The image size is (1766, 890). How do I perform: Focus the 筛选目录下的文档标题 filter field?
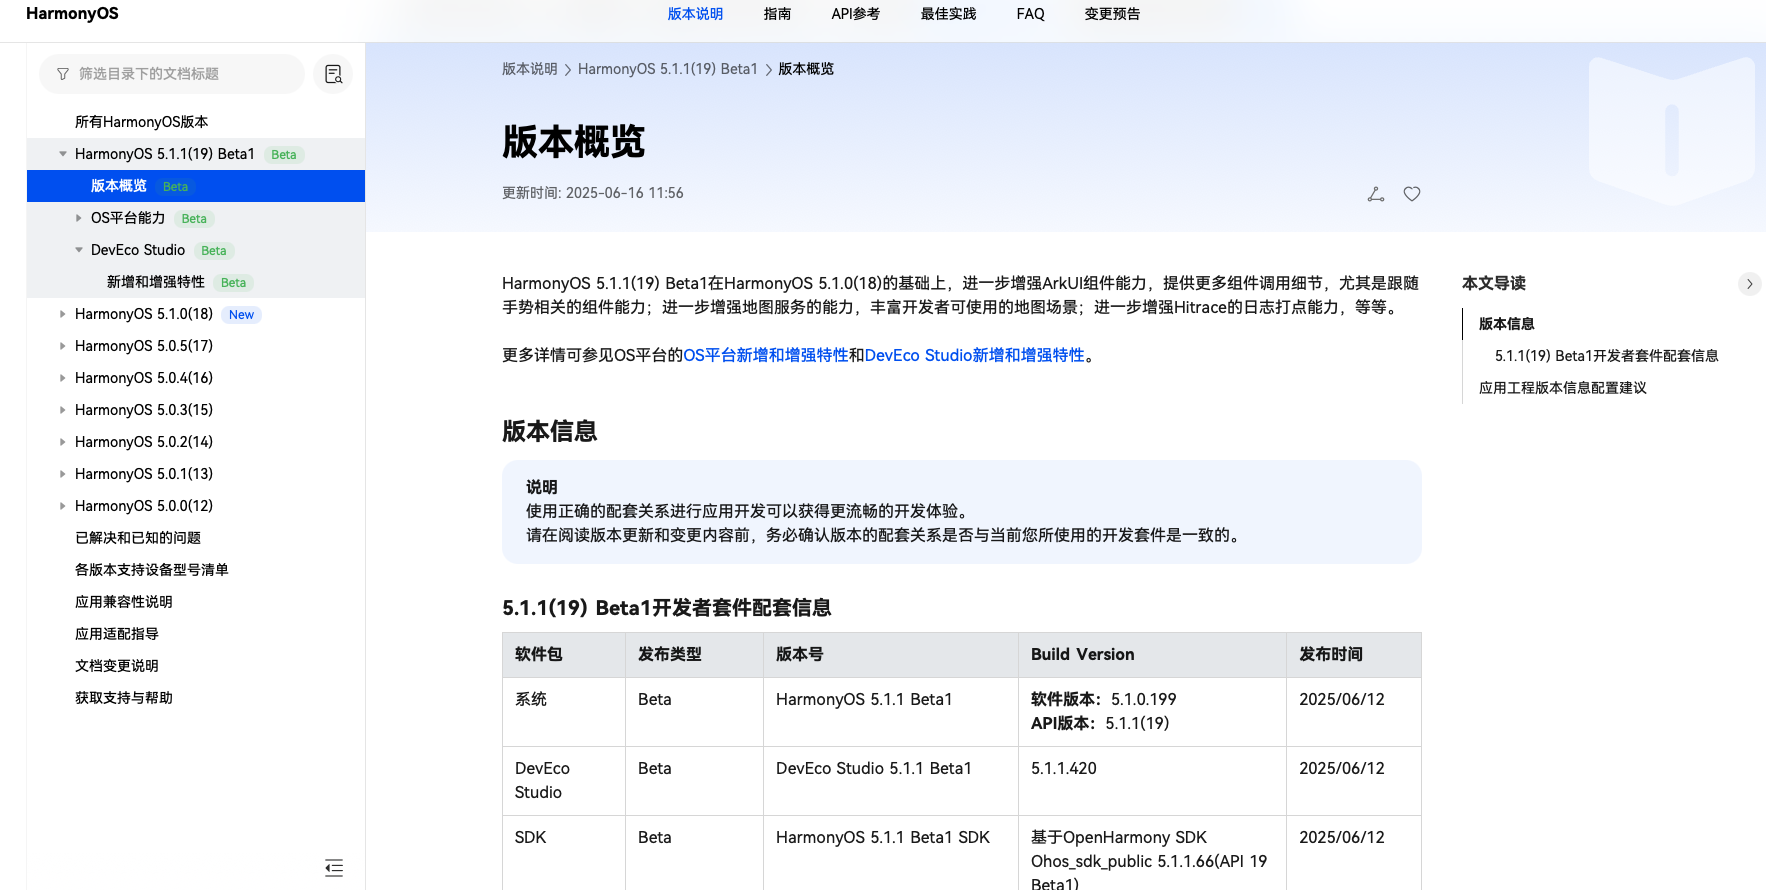tap(180, 74)
